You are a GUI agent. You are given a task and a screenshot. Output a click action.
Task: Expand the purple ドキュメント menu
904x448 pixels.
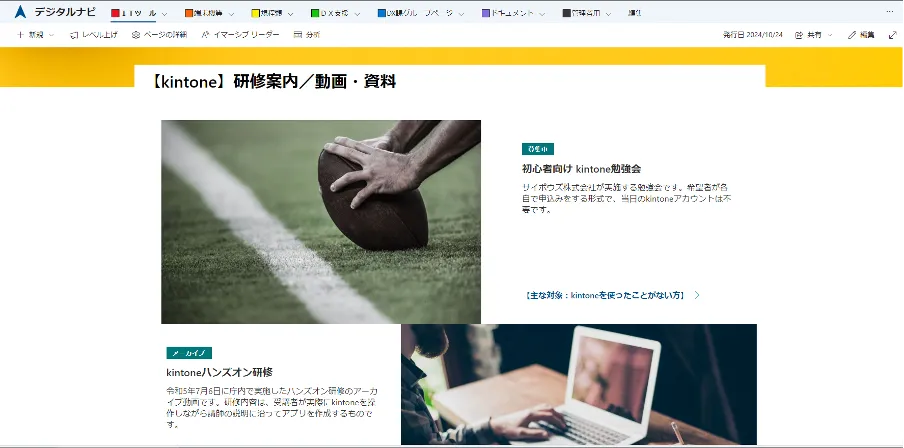click(x=514, y=14)
